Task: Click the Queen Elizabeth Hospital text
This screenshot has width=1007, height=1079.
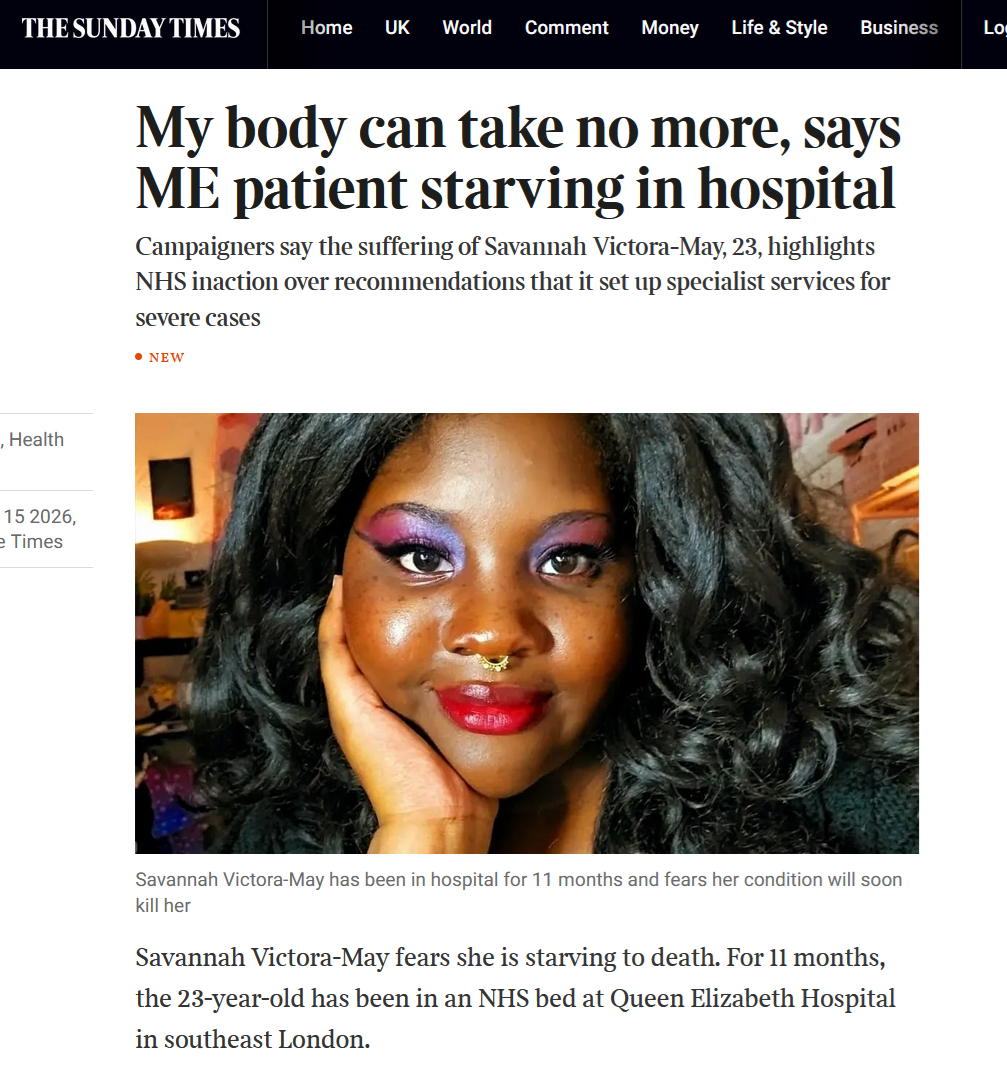Action: click(x=752, y=998)
